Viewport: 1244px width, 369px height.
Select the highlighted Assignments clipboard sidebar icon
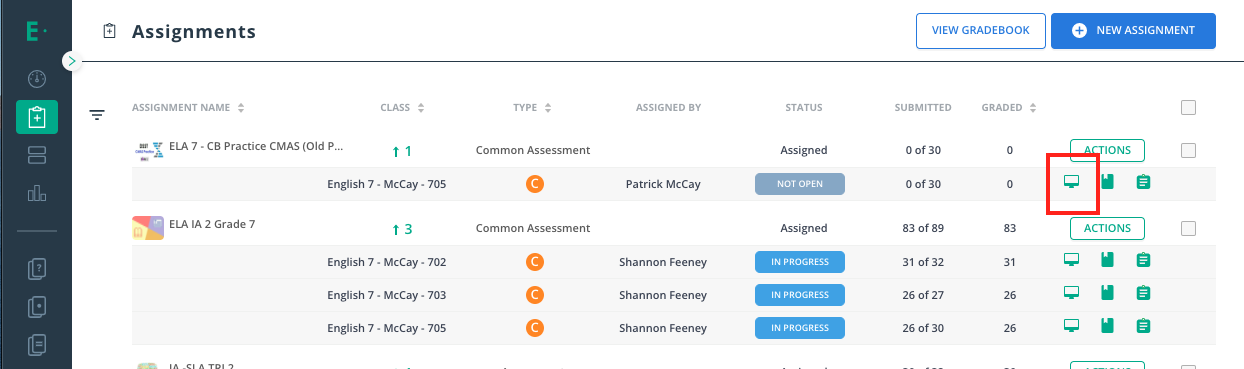tap(36, 117)
